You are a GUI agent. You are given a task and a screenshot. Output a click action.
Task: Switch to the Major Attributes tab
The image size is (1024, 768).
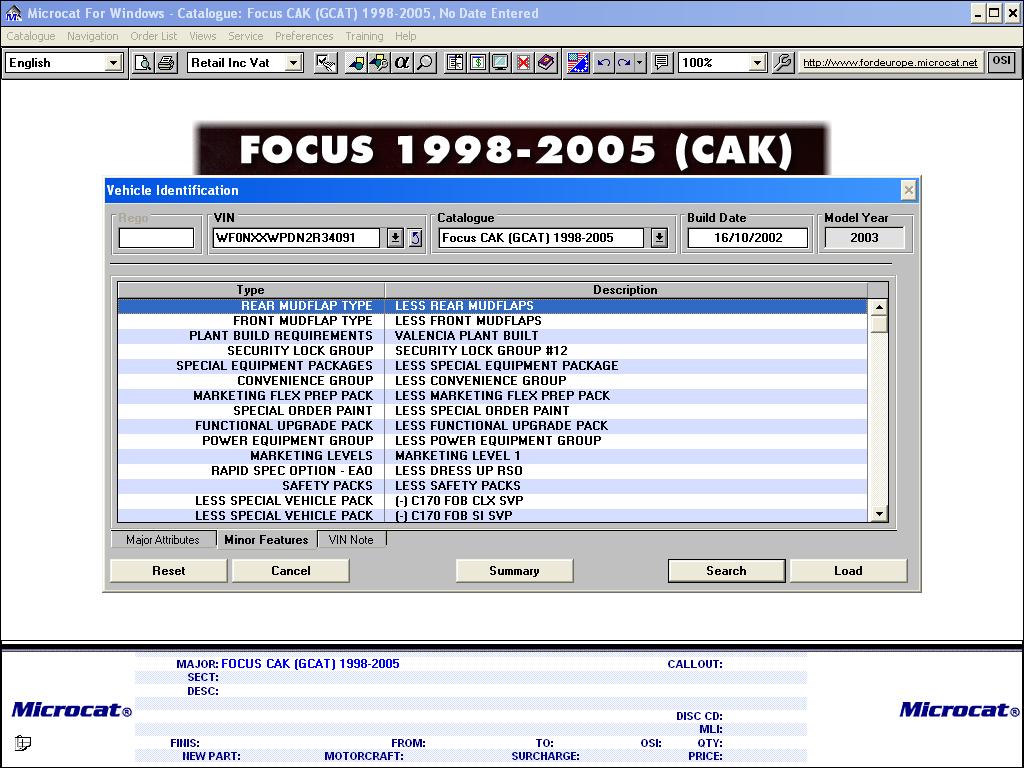(x=163, y=540)
